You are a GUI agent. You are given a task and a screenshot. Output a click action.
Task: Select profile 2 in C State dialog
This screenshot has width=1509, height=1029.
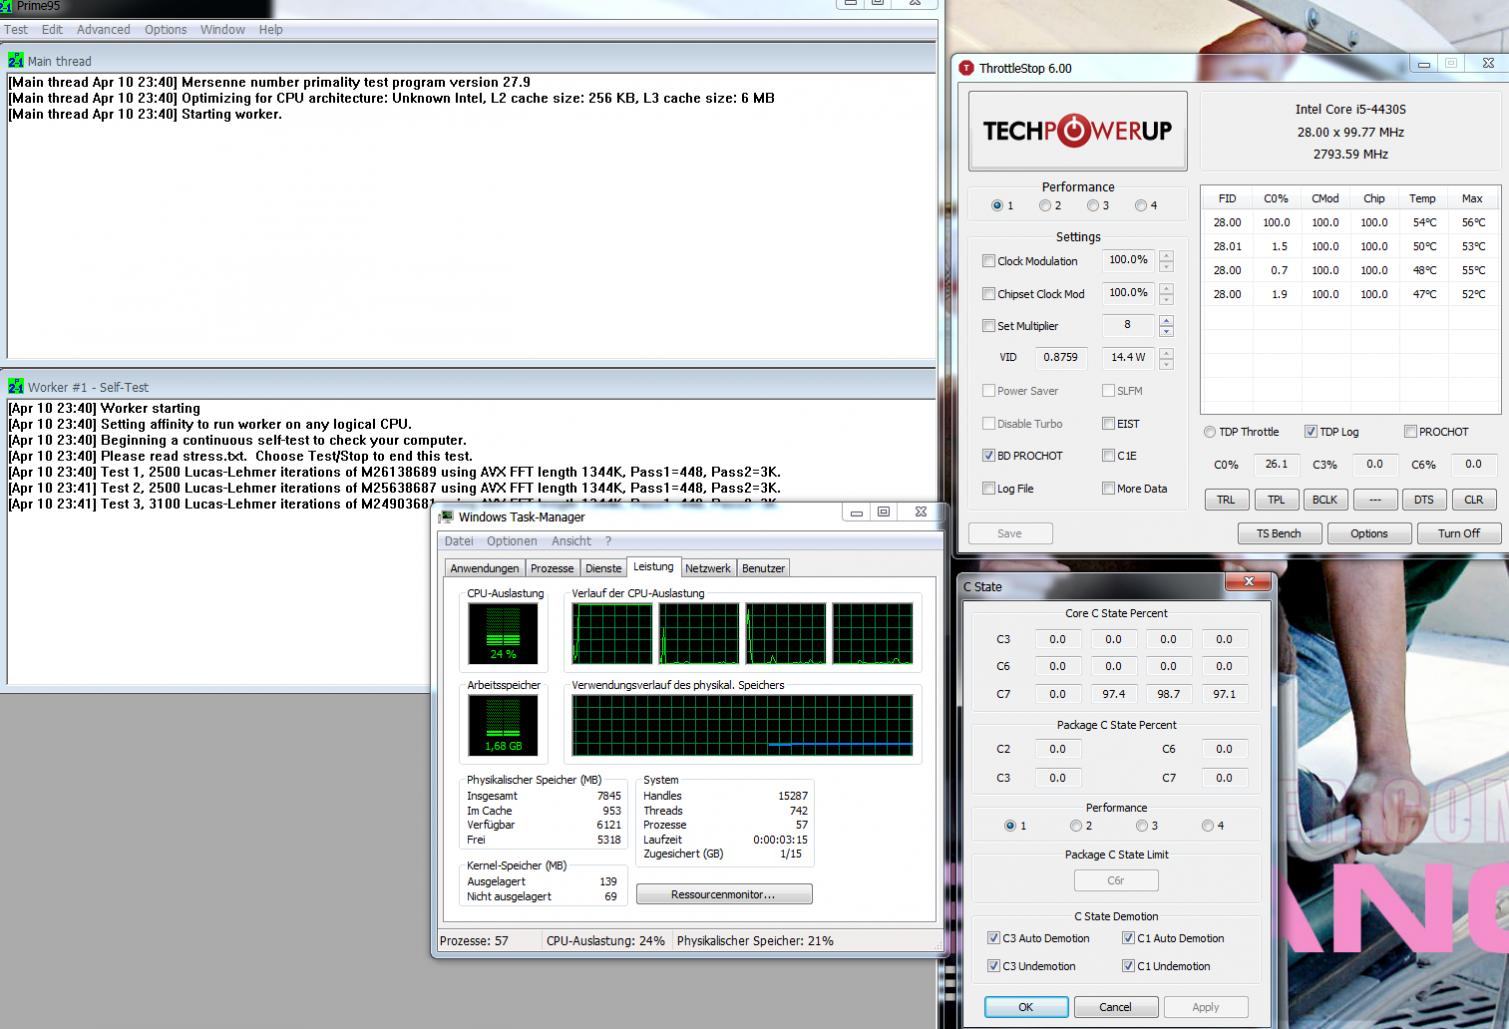tap(1075, 826)
